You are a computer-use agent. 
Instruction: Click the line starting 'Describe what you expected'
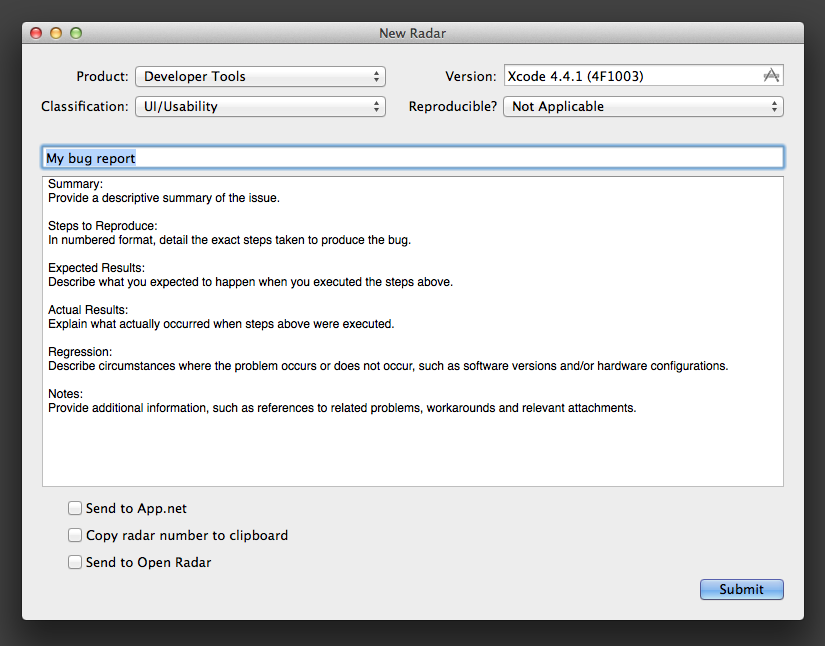pyautogui.click(x=250, y=282)
